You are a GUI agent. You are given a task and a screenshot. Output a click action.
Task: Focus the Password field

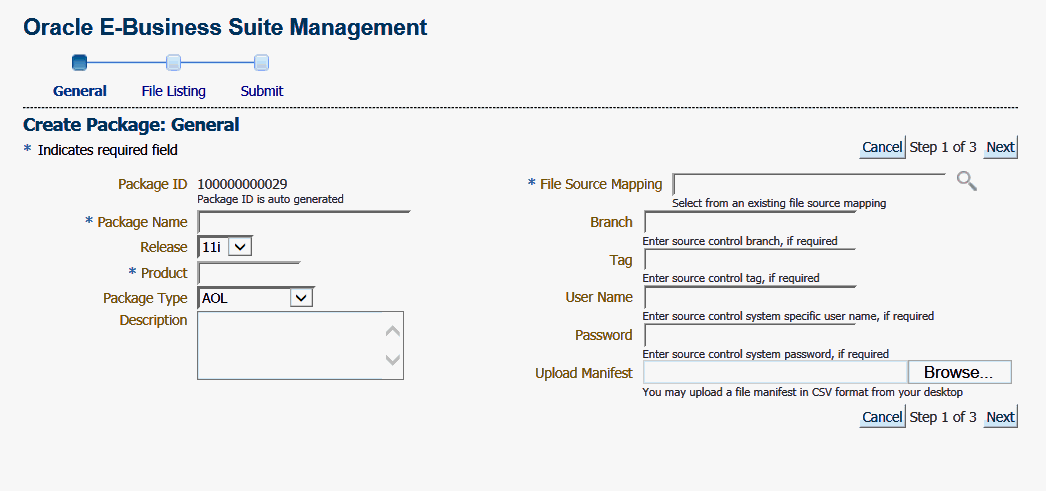point(749,335)
